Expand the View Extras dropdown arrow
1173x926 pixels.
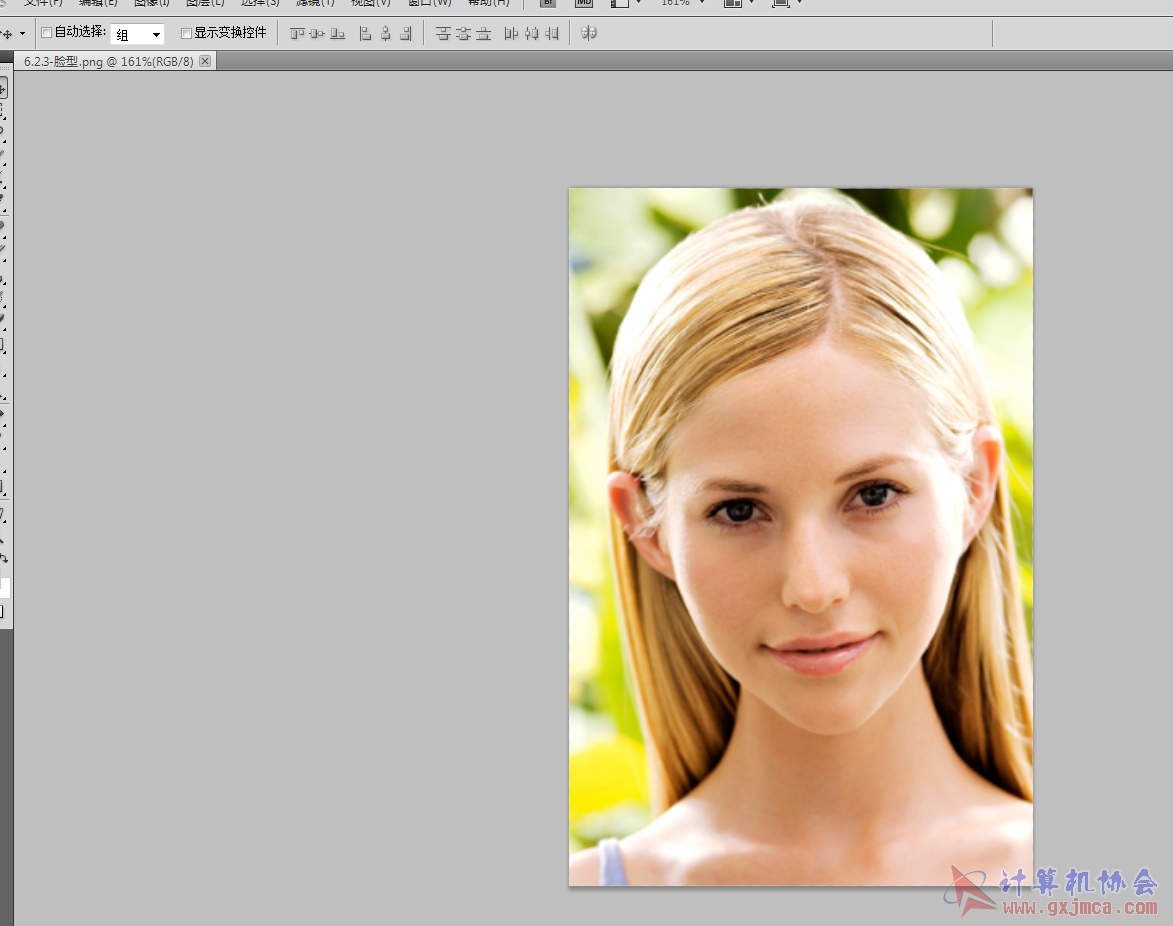point(638,2)
